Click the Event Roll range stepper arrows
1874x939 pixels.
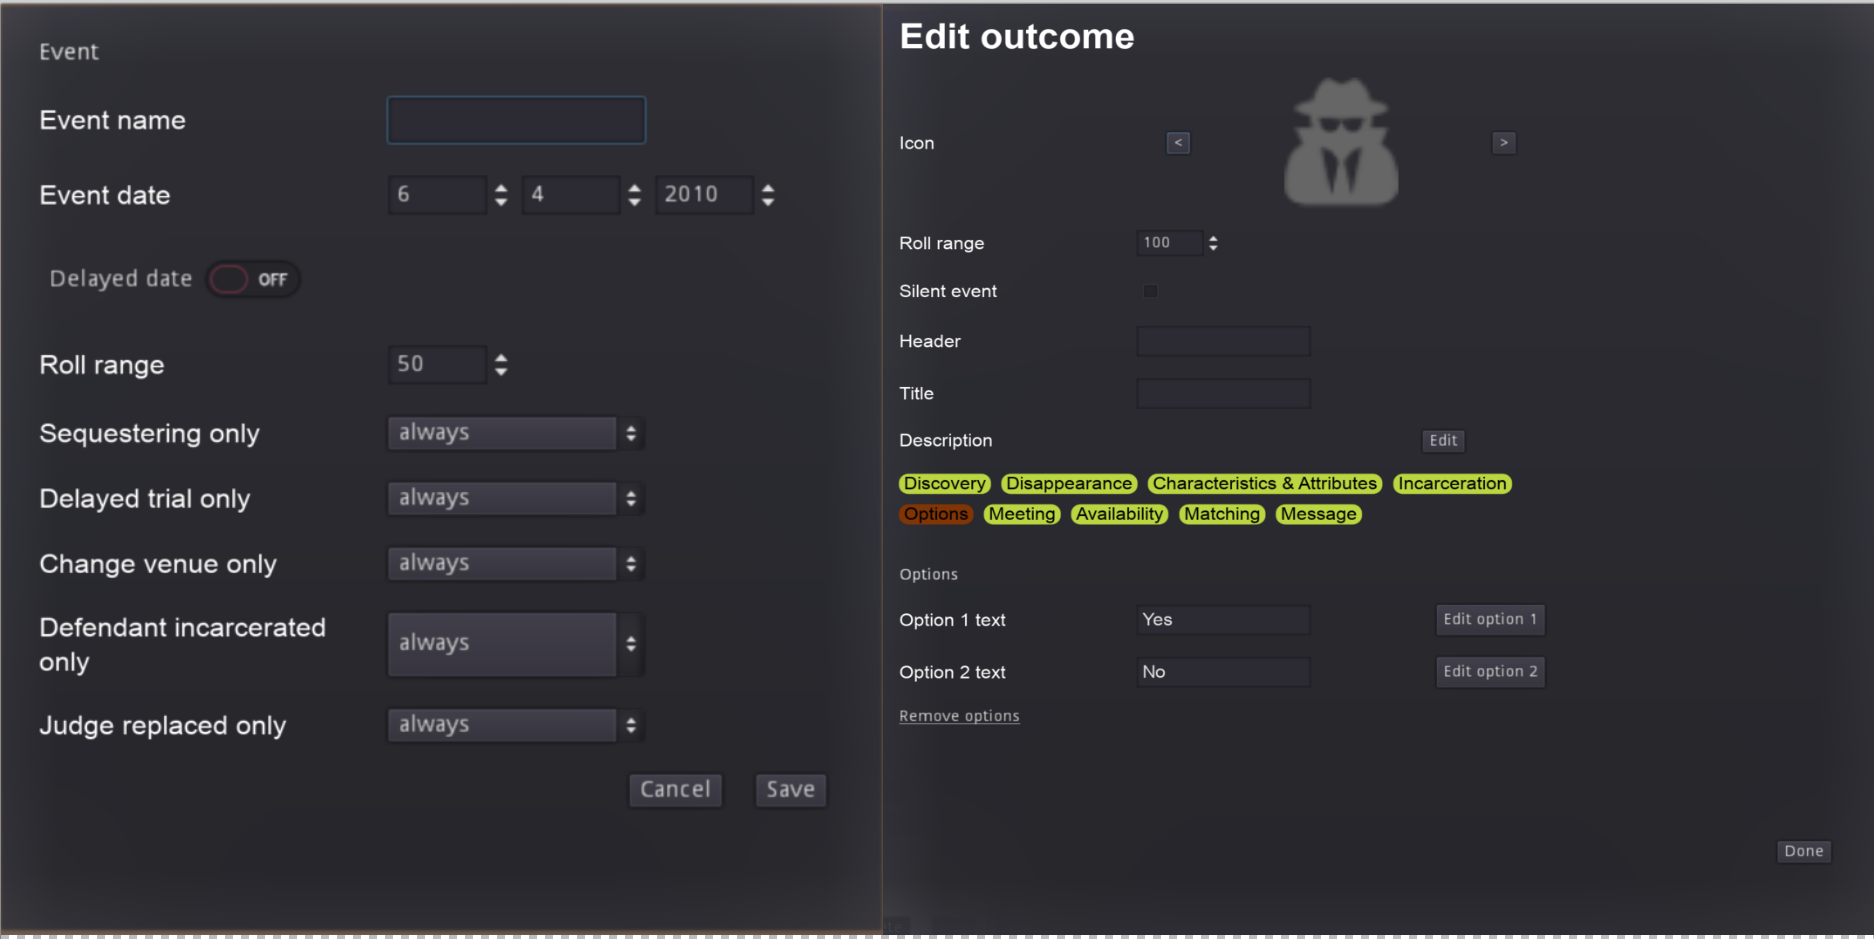click(x=500, y=365)
